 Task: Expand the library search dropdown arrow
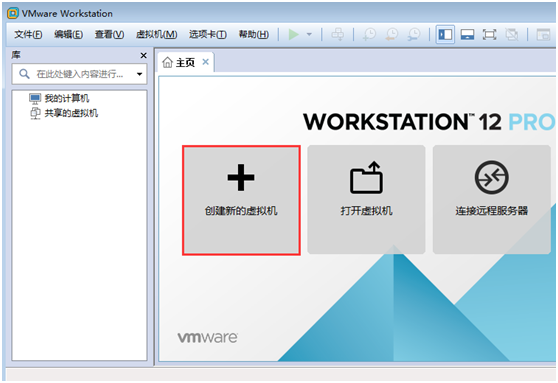pyautogui.click(x=140, y=74)
